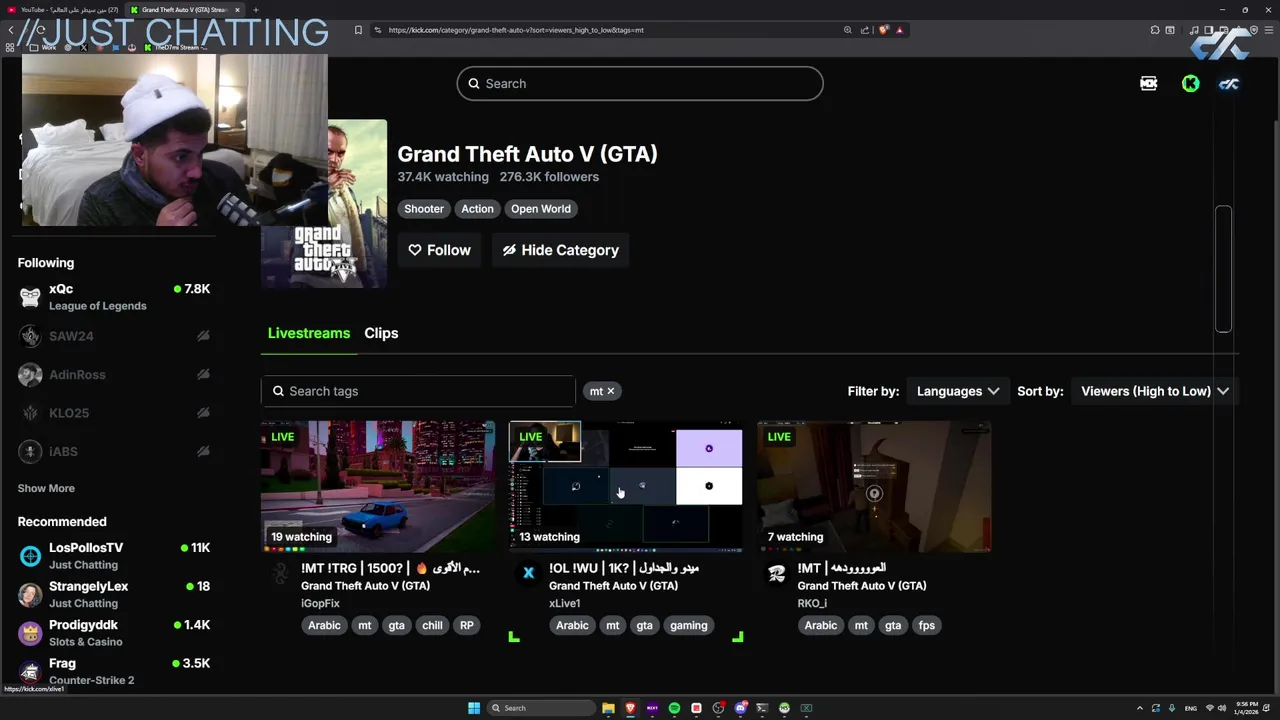Click the gta tag under xLive1 stream
Viewport: 1280px width, 720px height.
[644, 625]
